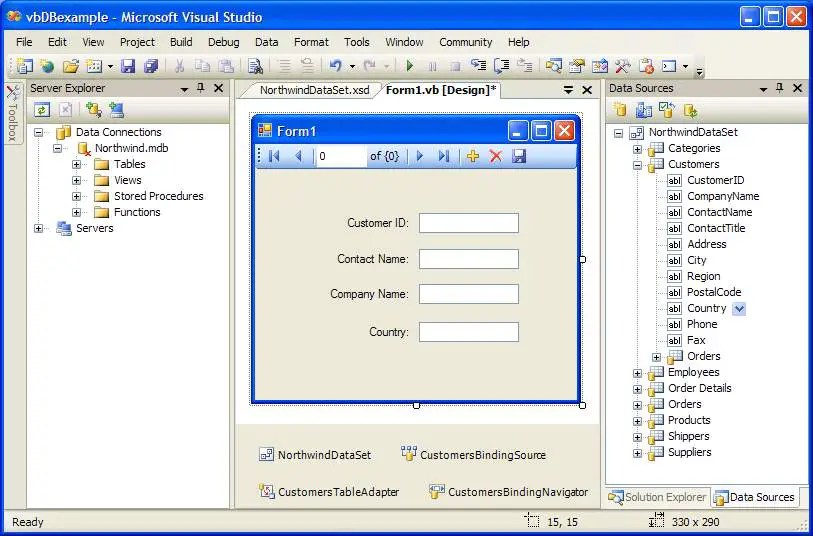Click Move Next on Form1 navigator
The image size is (813, 536).
[x=420, y=156]
